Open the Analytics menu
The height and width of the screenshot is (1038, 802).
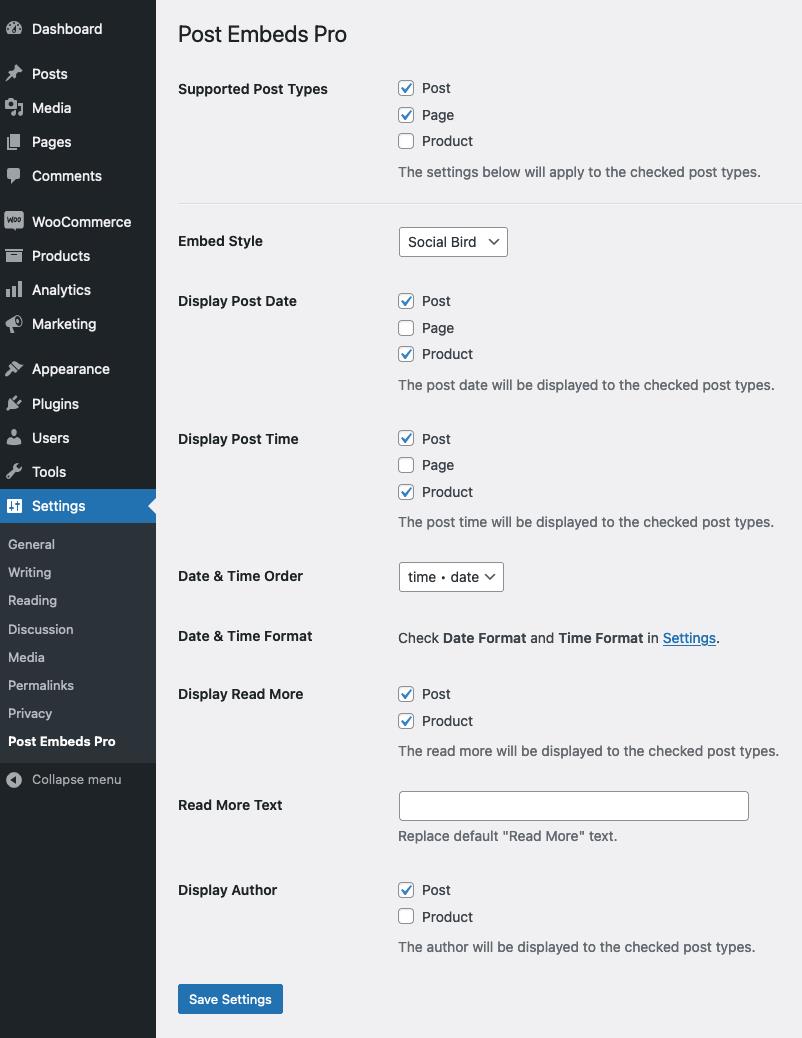click(x=78, y=289)
